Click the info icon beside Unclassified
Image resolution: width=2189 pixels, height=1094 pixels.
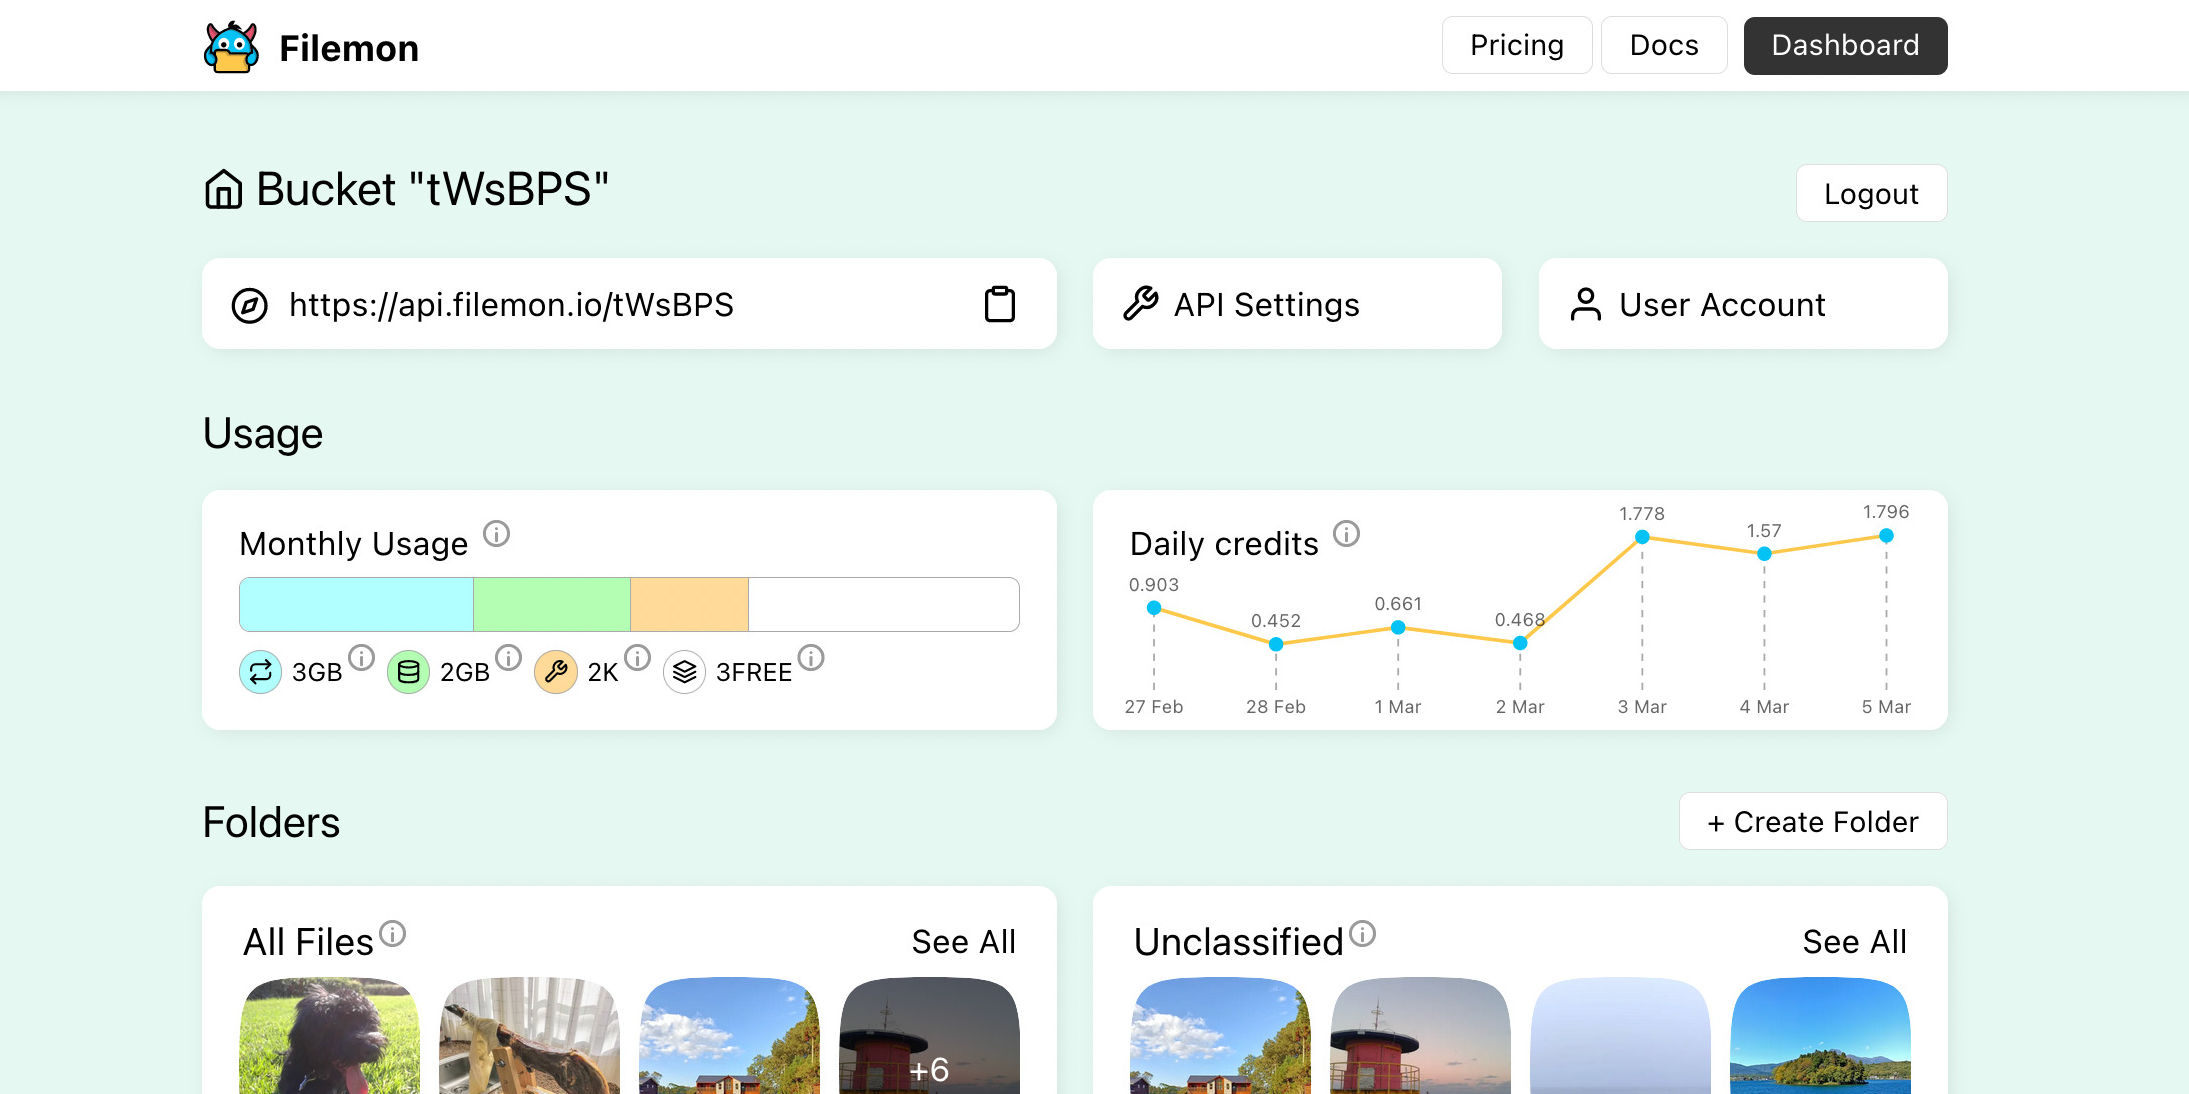tap(1362, 934)
